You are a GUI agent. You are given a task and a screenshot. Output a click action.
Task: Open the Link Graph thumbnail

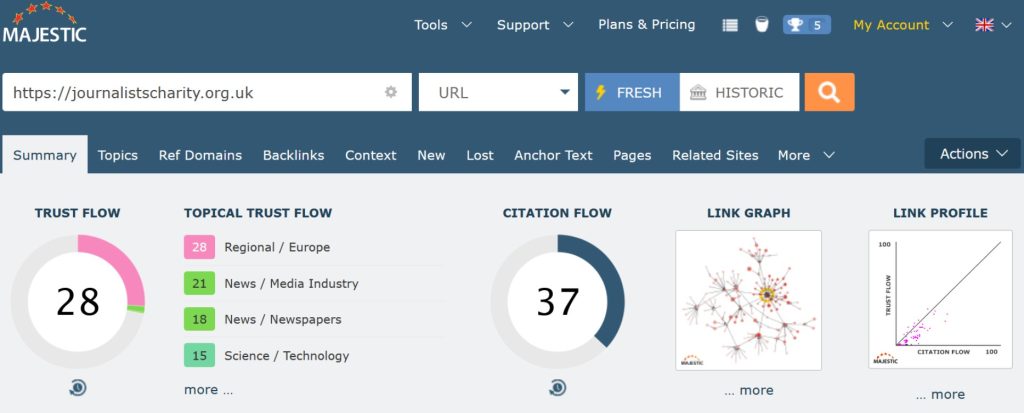click(748, 300)
